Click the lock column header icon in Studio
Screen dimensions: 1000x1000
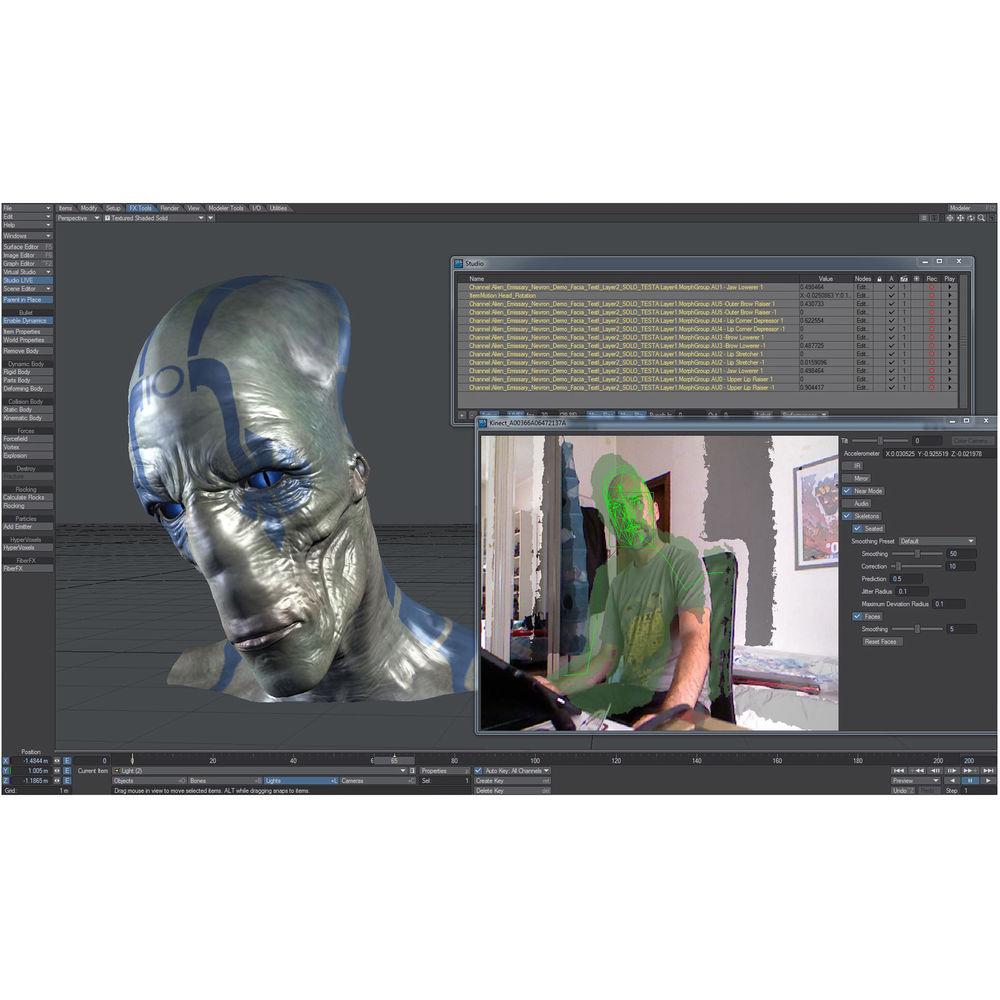(x=879, y=278)
